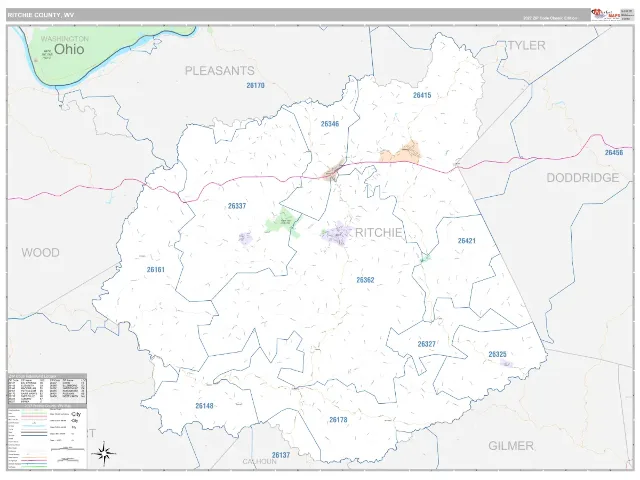Image resolution: width=640 pixels, height=480 pixels.
Task: Select ZIP code label 26170
Action: (x=256, y=85)
